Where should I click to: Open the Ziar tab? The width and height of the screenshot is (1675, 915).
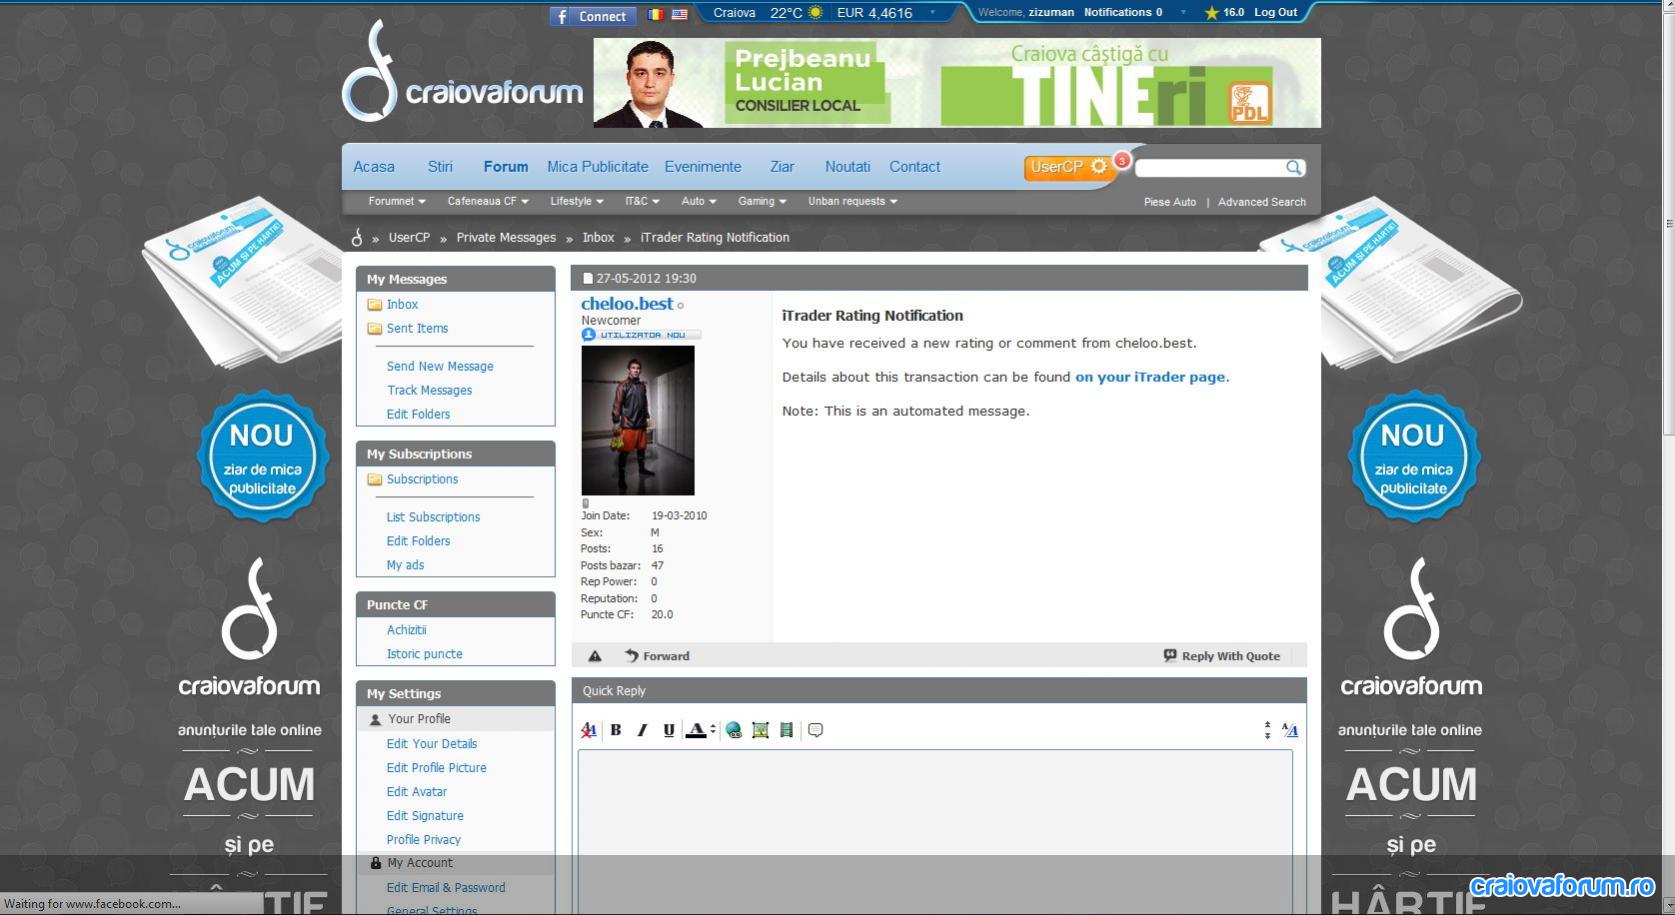click(x=782, y=167)
